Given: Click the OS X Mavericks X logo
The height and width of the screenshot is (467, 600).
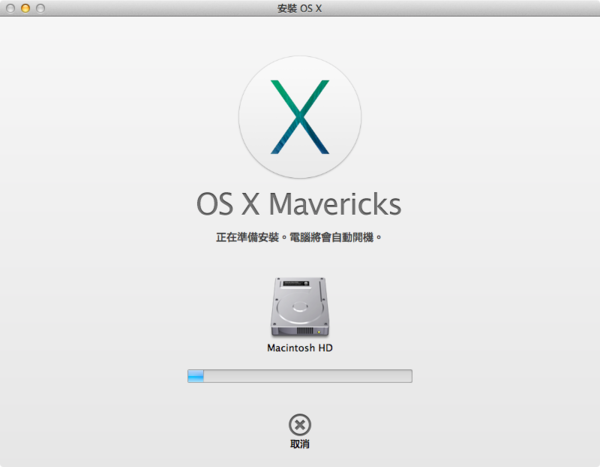Looking at the screenshot, I should 300,117.
